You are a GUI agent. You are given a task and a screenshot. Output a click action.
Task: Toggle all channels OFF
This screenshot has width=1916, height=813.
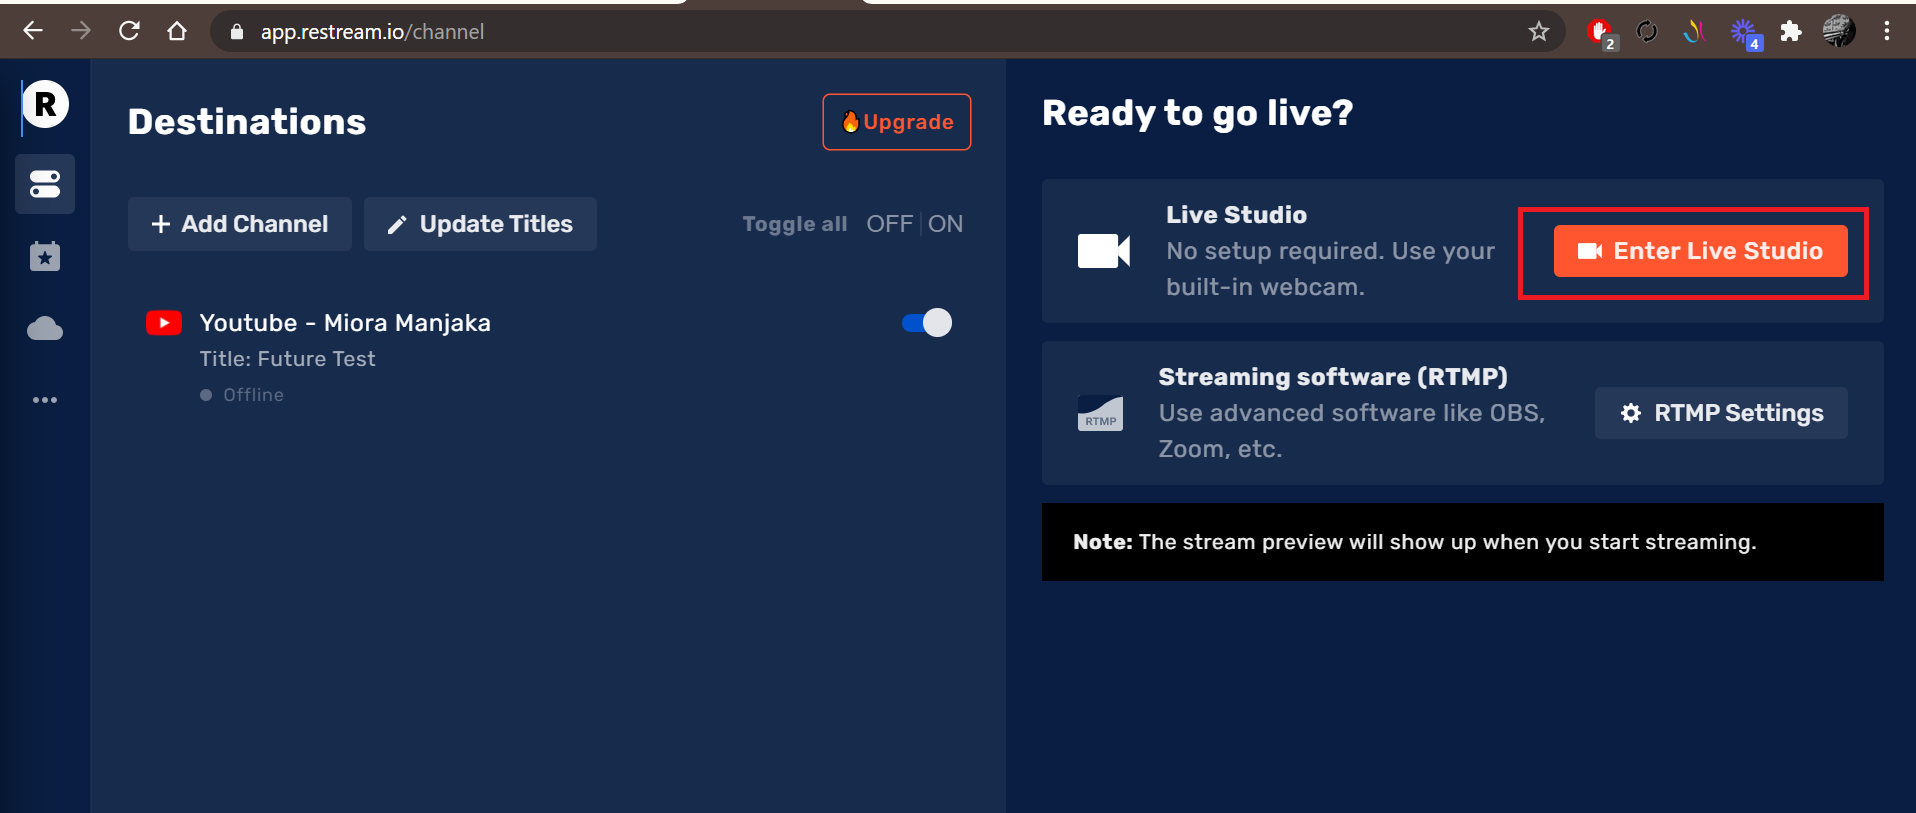888,224
